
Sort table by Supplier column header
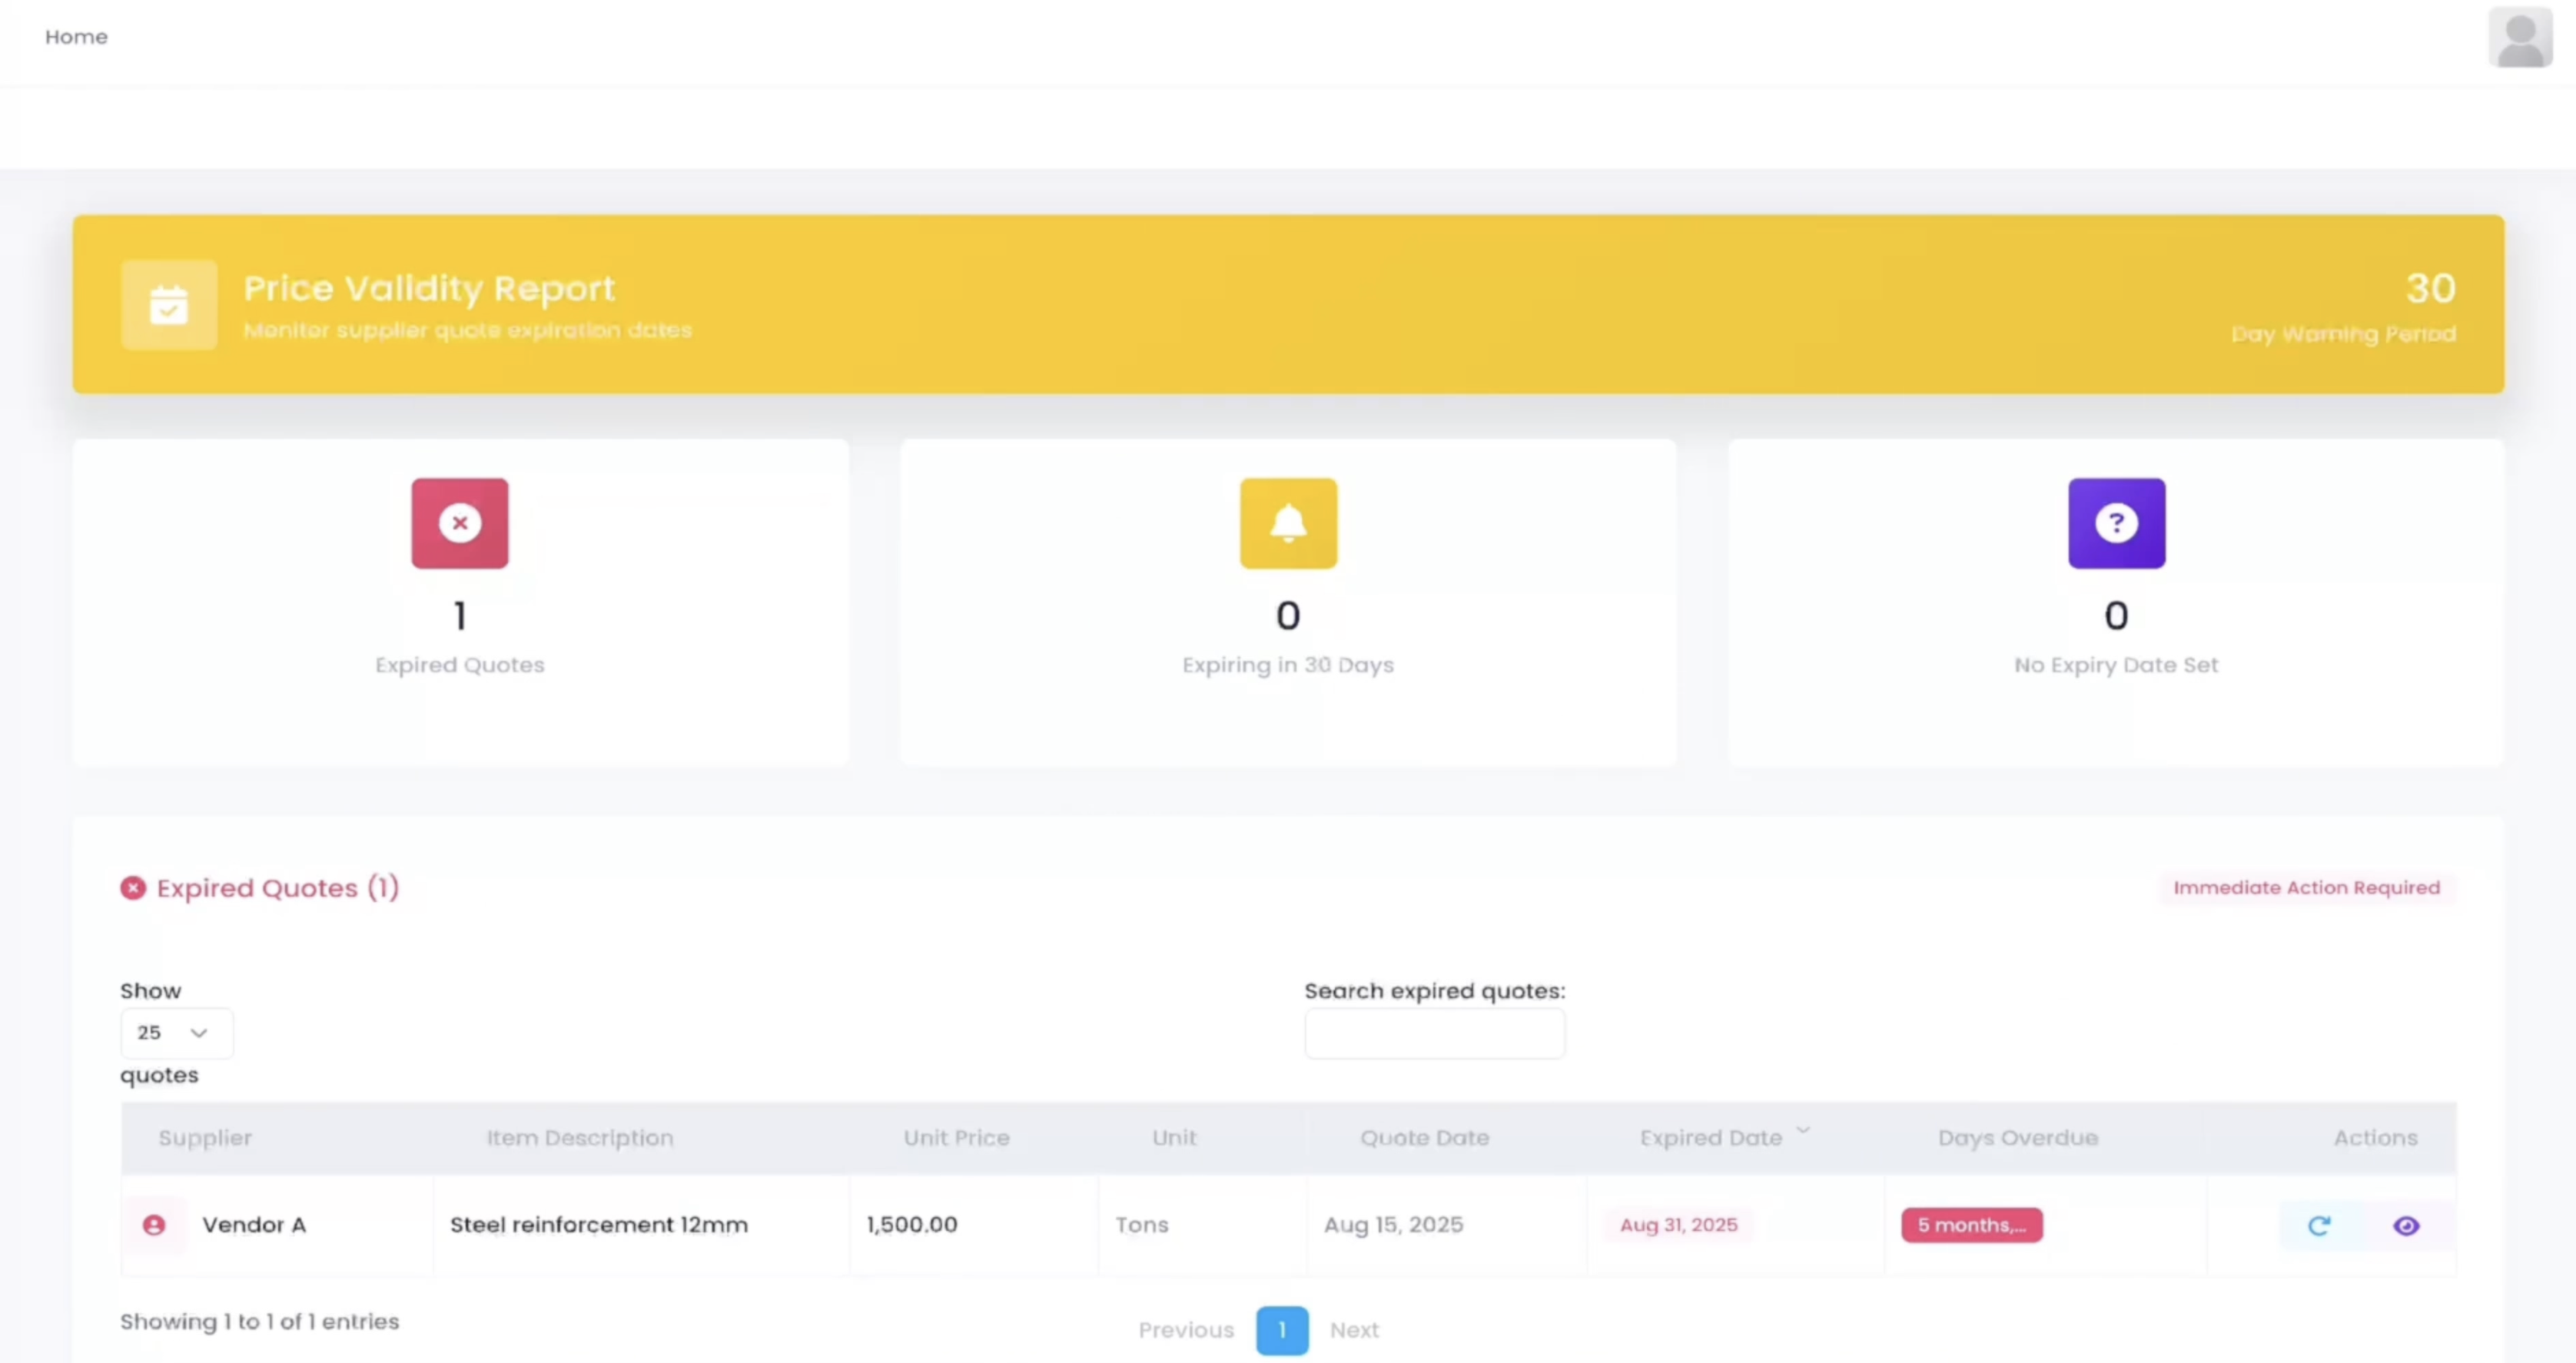pyautogui.click(x=205, y=1138)
